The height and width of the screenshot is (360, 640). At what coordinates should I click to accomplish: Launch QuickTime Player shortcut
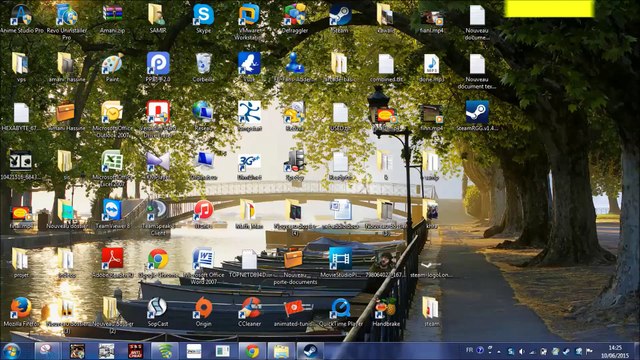340,312
